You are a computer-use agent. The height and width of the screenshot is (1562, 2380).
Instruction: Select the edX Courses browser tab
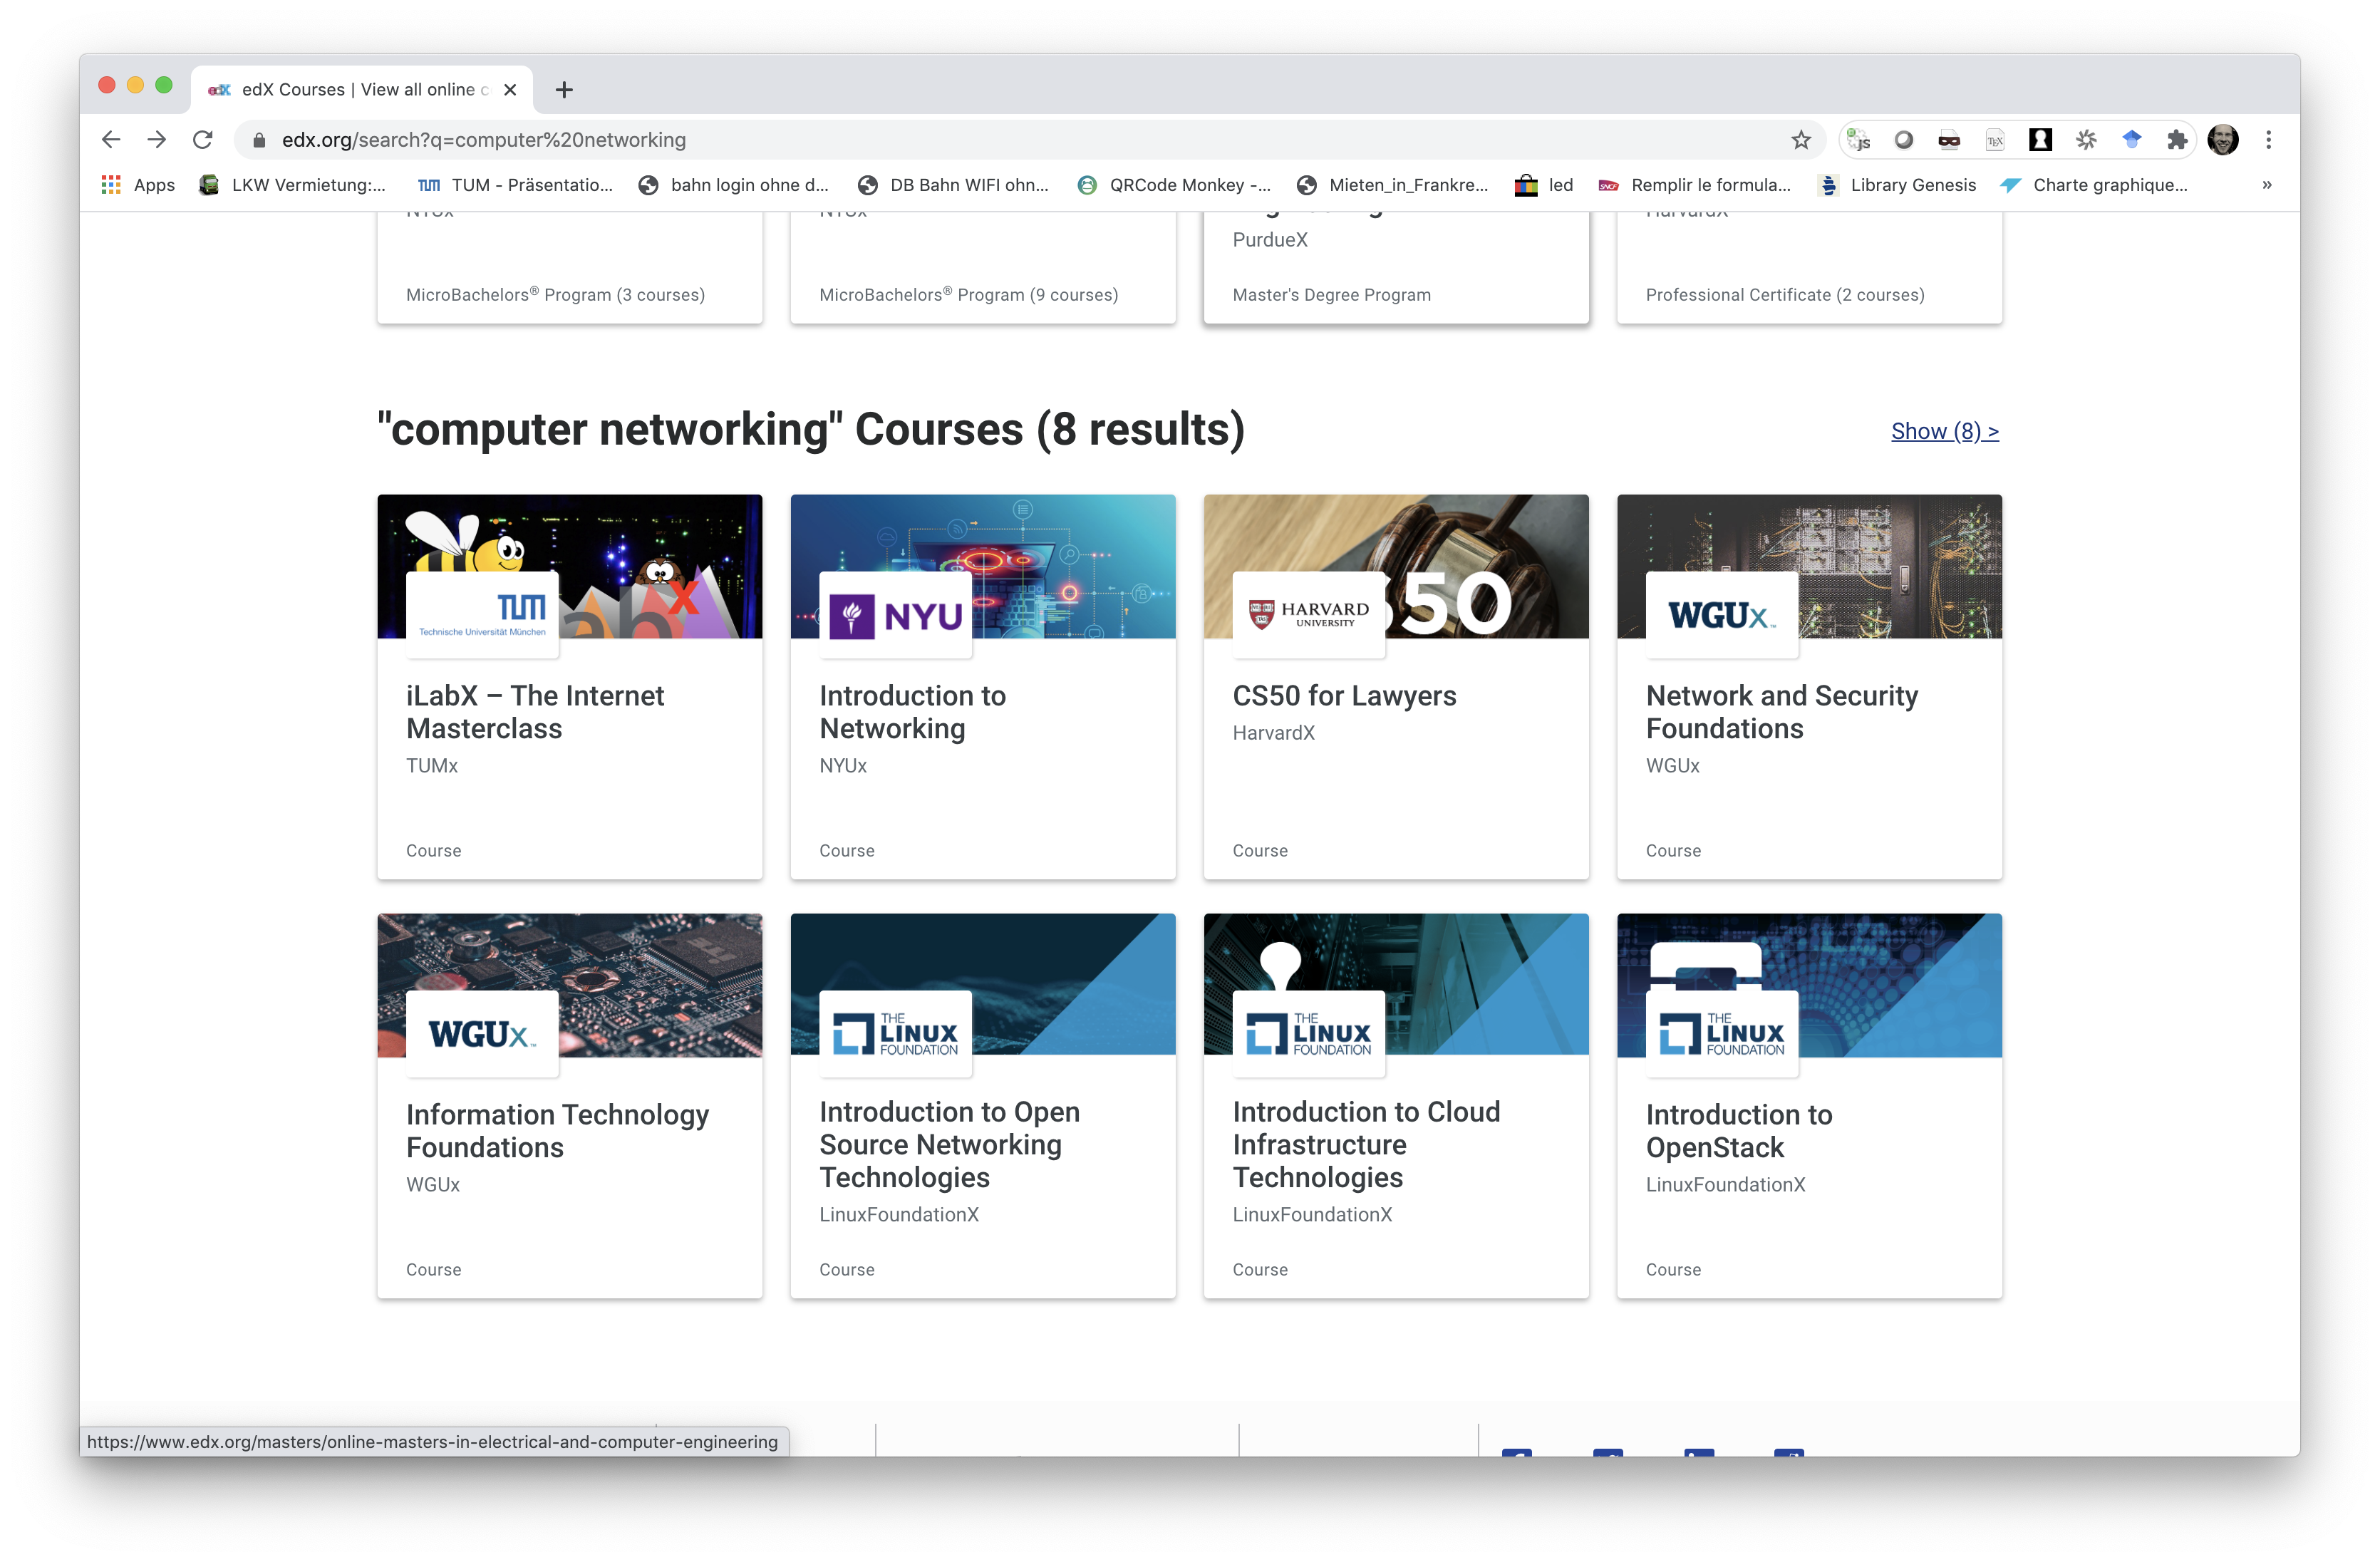point(361,90)
